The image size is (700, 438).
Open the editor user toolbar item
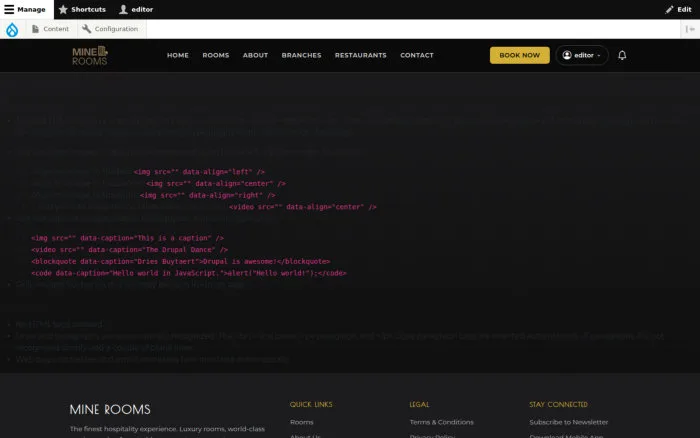pyautogui.click(x=136, y=9)
